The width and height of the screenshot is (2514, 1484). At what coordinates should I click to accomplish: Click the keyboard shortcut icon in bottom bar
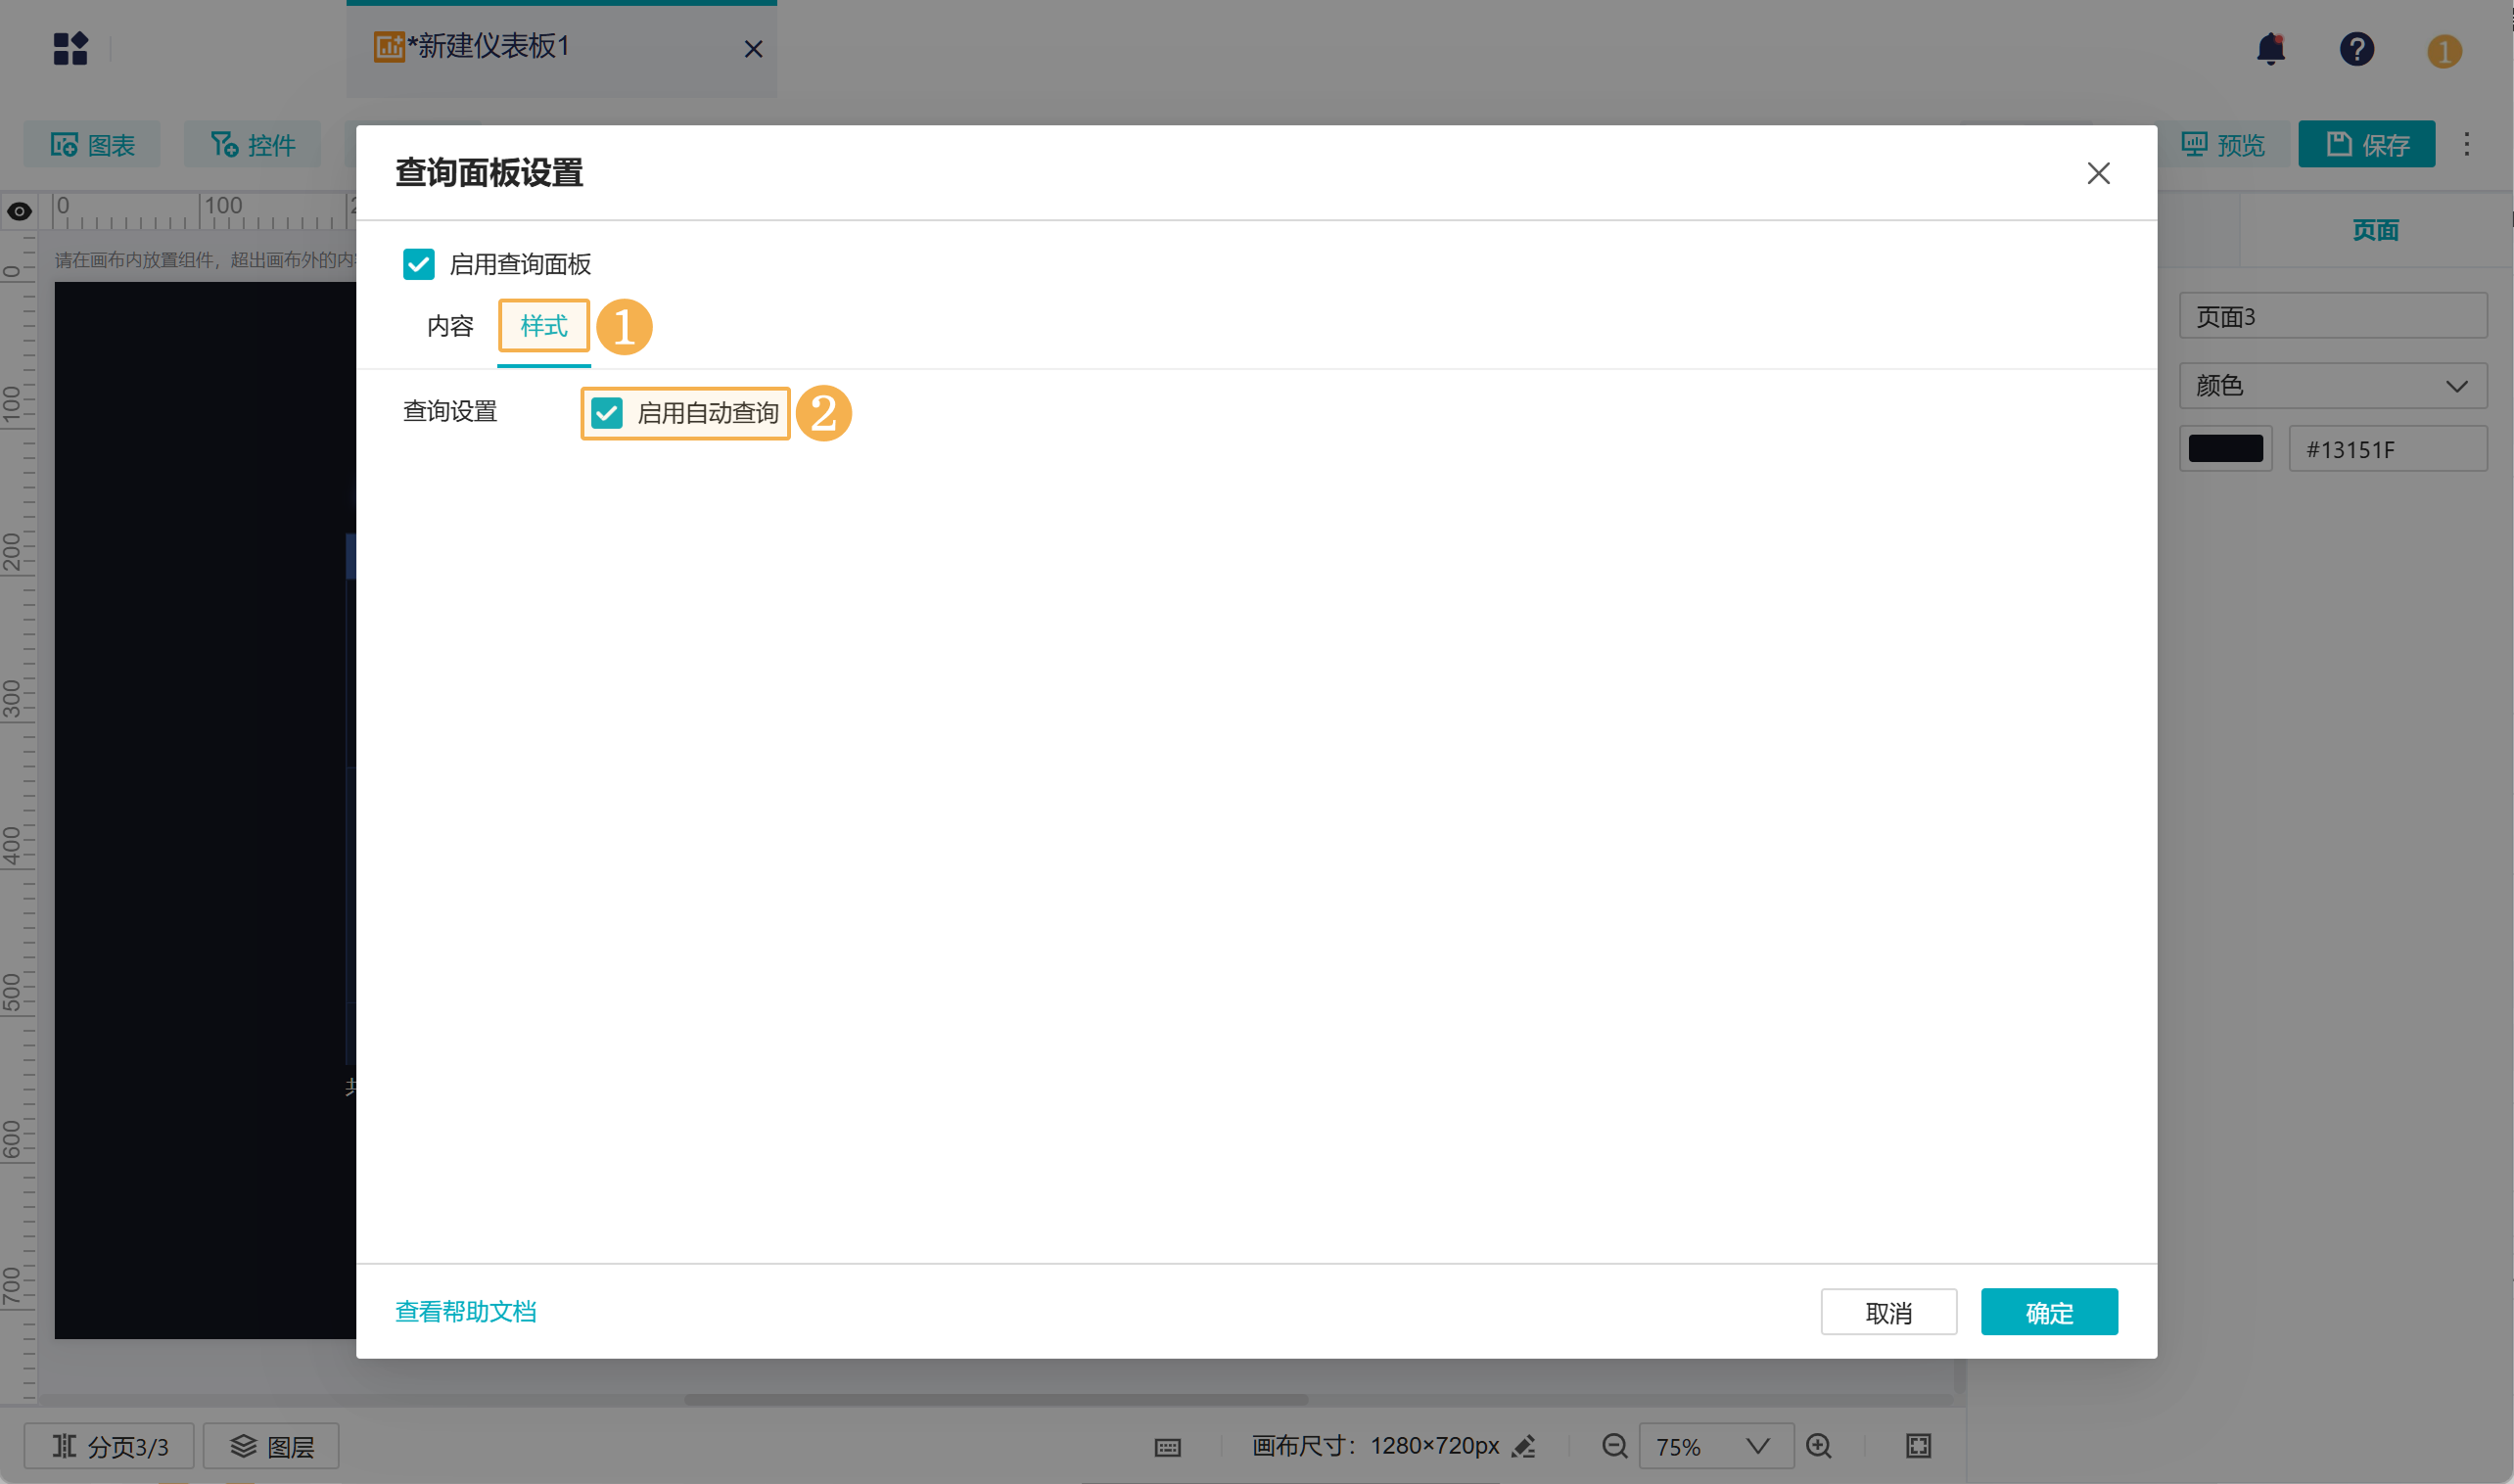[1167, 1447]
